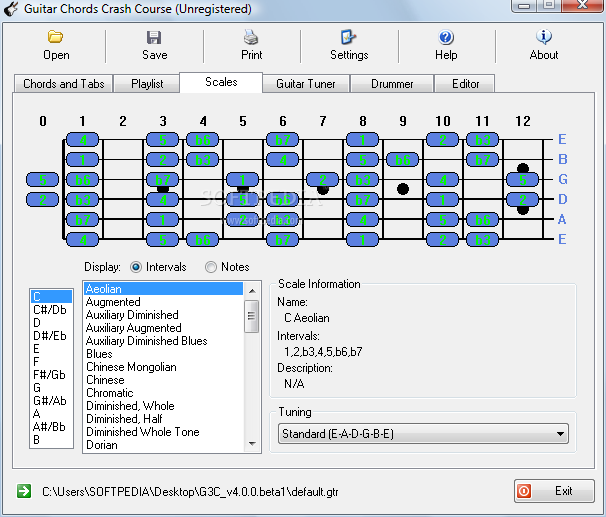Select the Diminished, Whole scale
The image size is (606, 517).
[x=163, y=406]
